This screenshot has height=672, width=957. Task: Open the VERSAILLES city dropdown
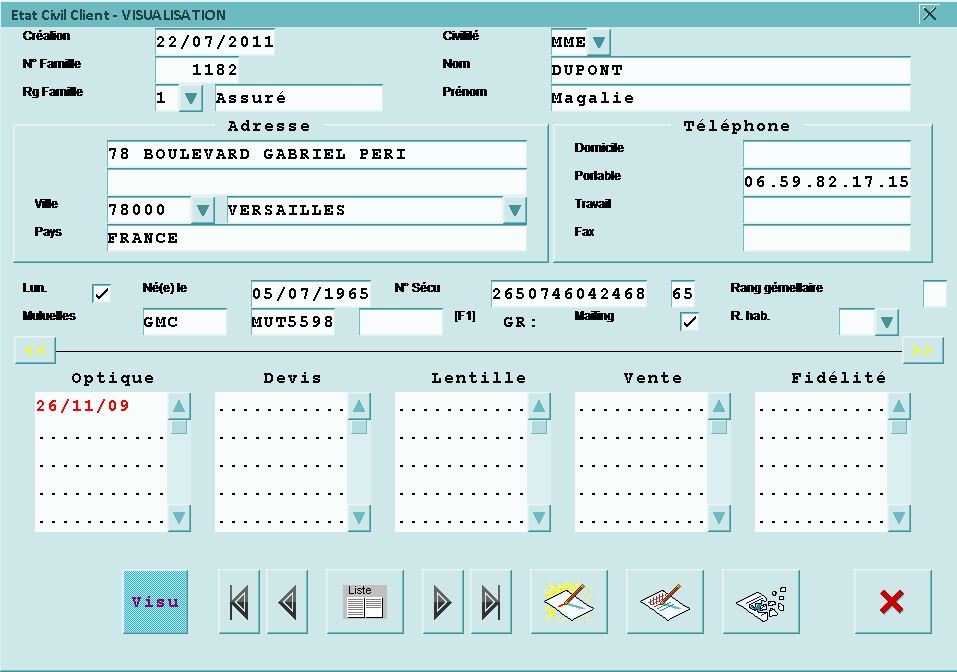pos(515,210)
